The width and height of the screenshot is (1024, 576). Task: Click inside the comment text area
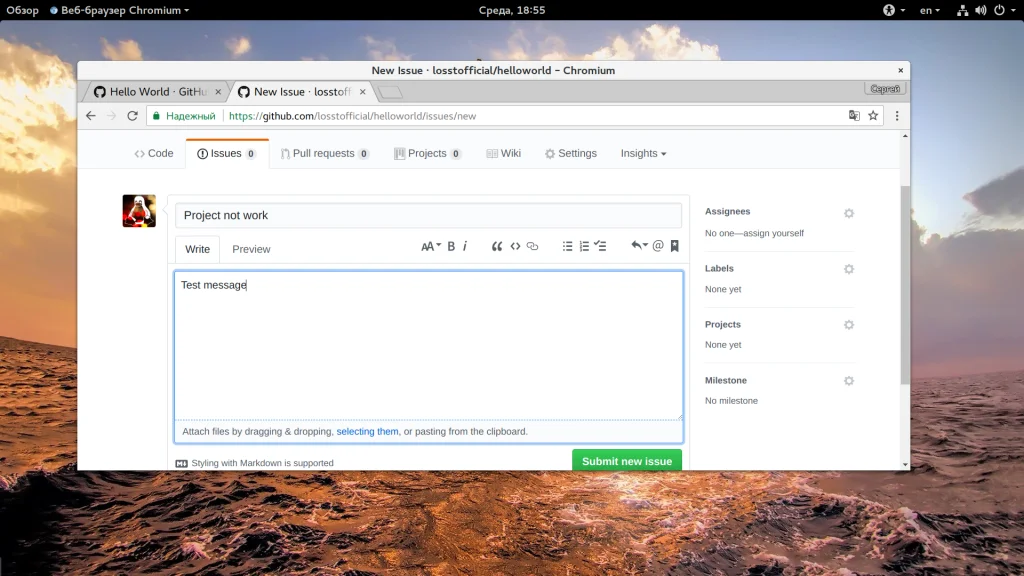coord(428,345)
